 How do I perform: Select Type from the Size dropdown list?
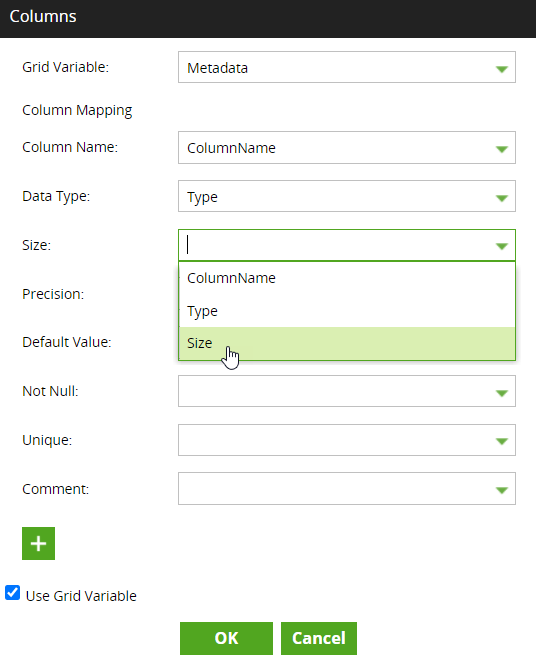coord(347,311)
